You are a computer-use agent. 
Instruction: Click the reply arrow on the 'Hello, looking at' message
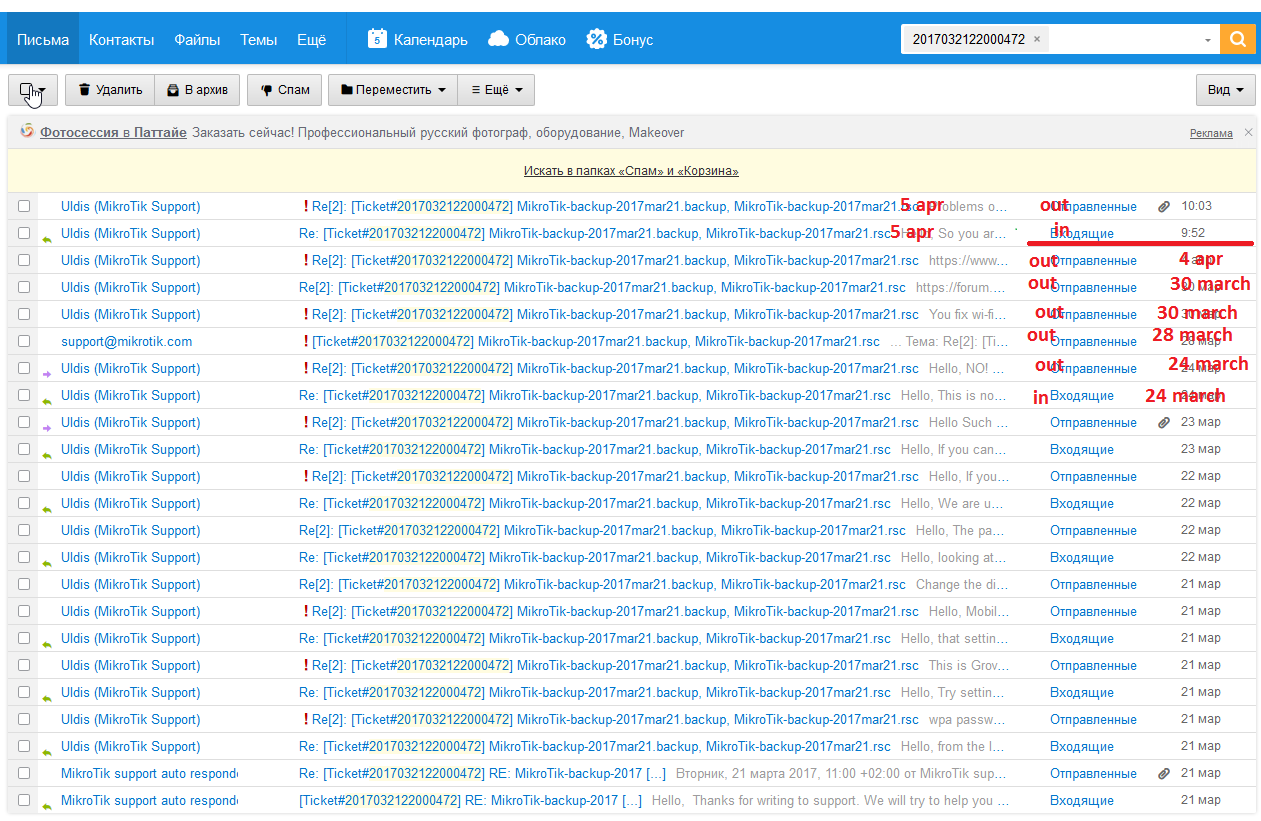tap(46, 562)
